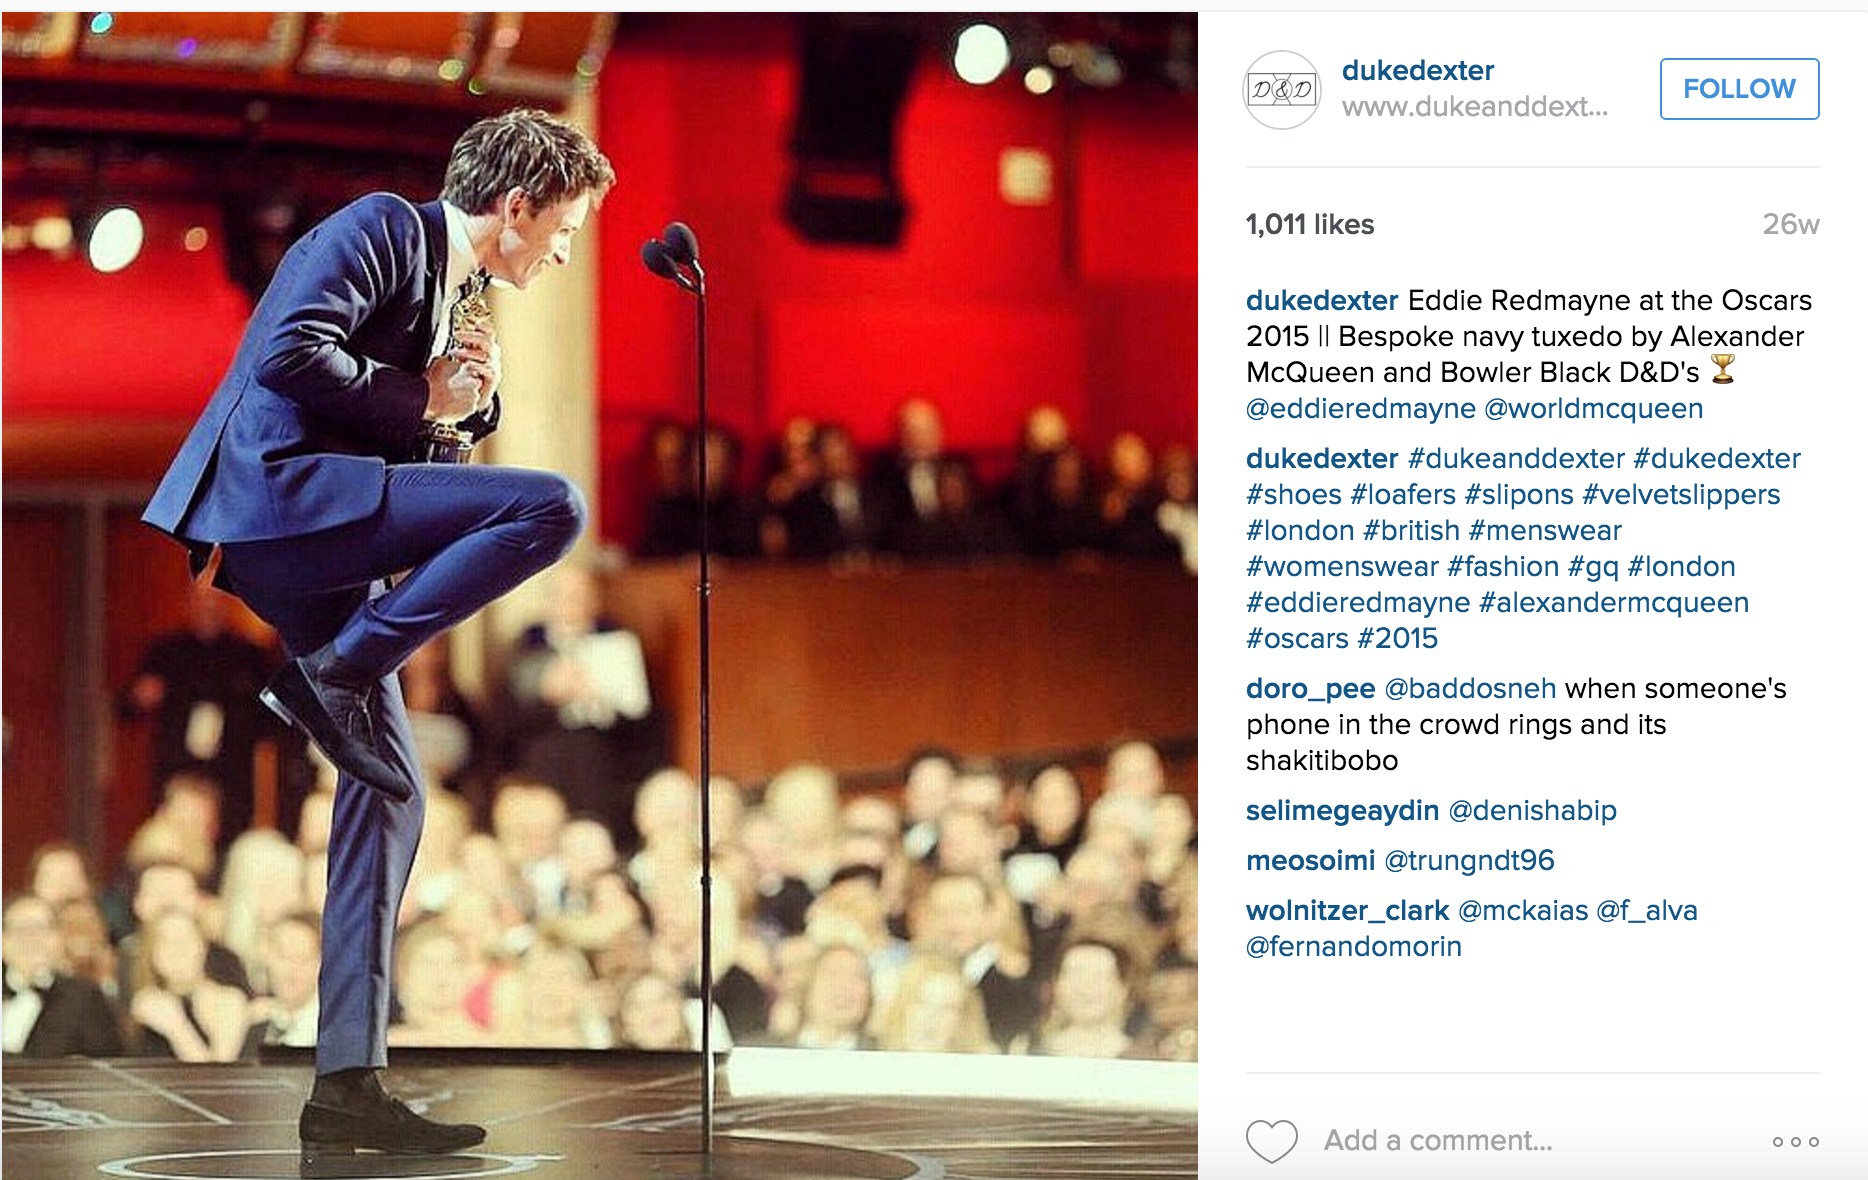This screenshot has height=1180, width=1868.
Task: Open the 26w timestamp link
Action: click(x=1790, y=225)
